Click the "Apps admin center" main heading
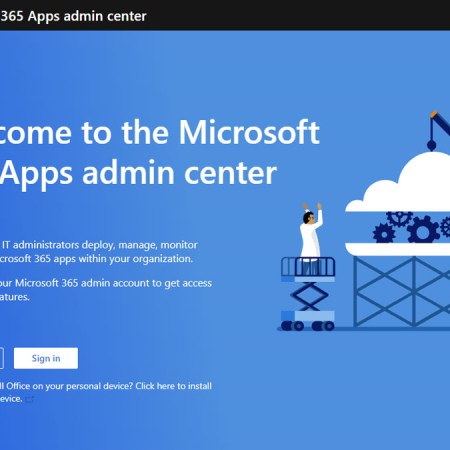This screenshot has width=450, height=450. [138, 173]
